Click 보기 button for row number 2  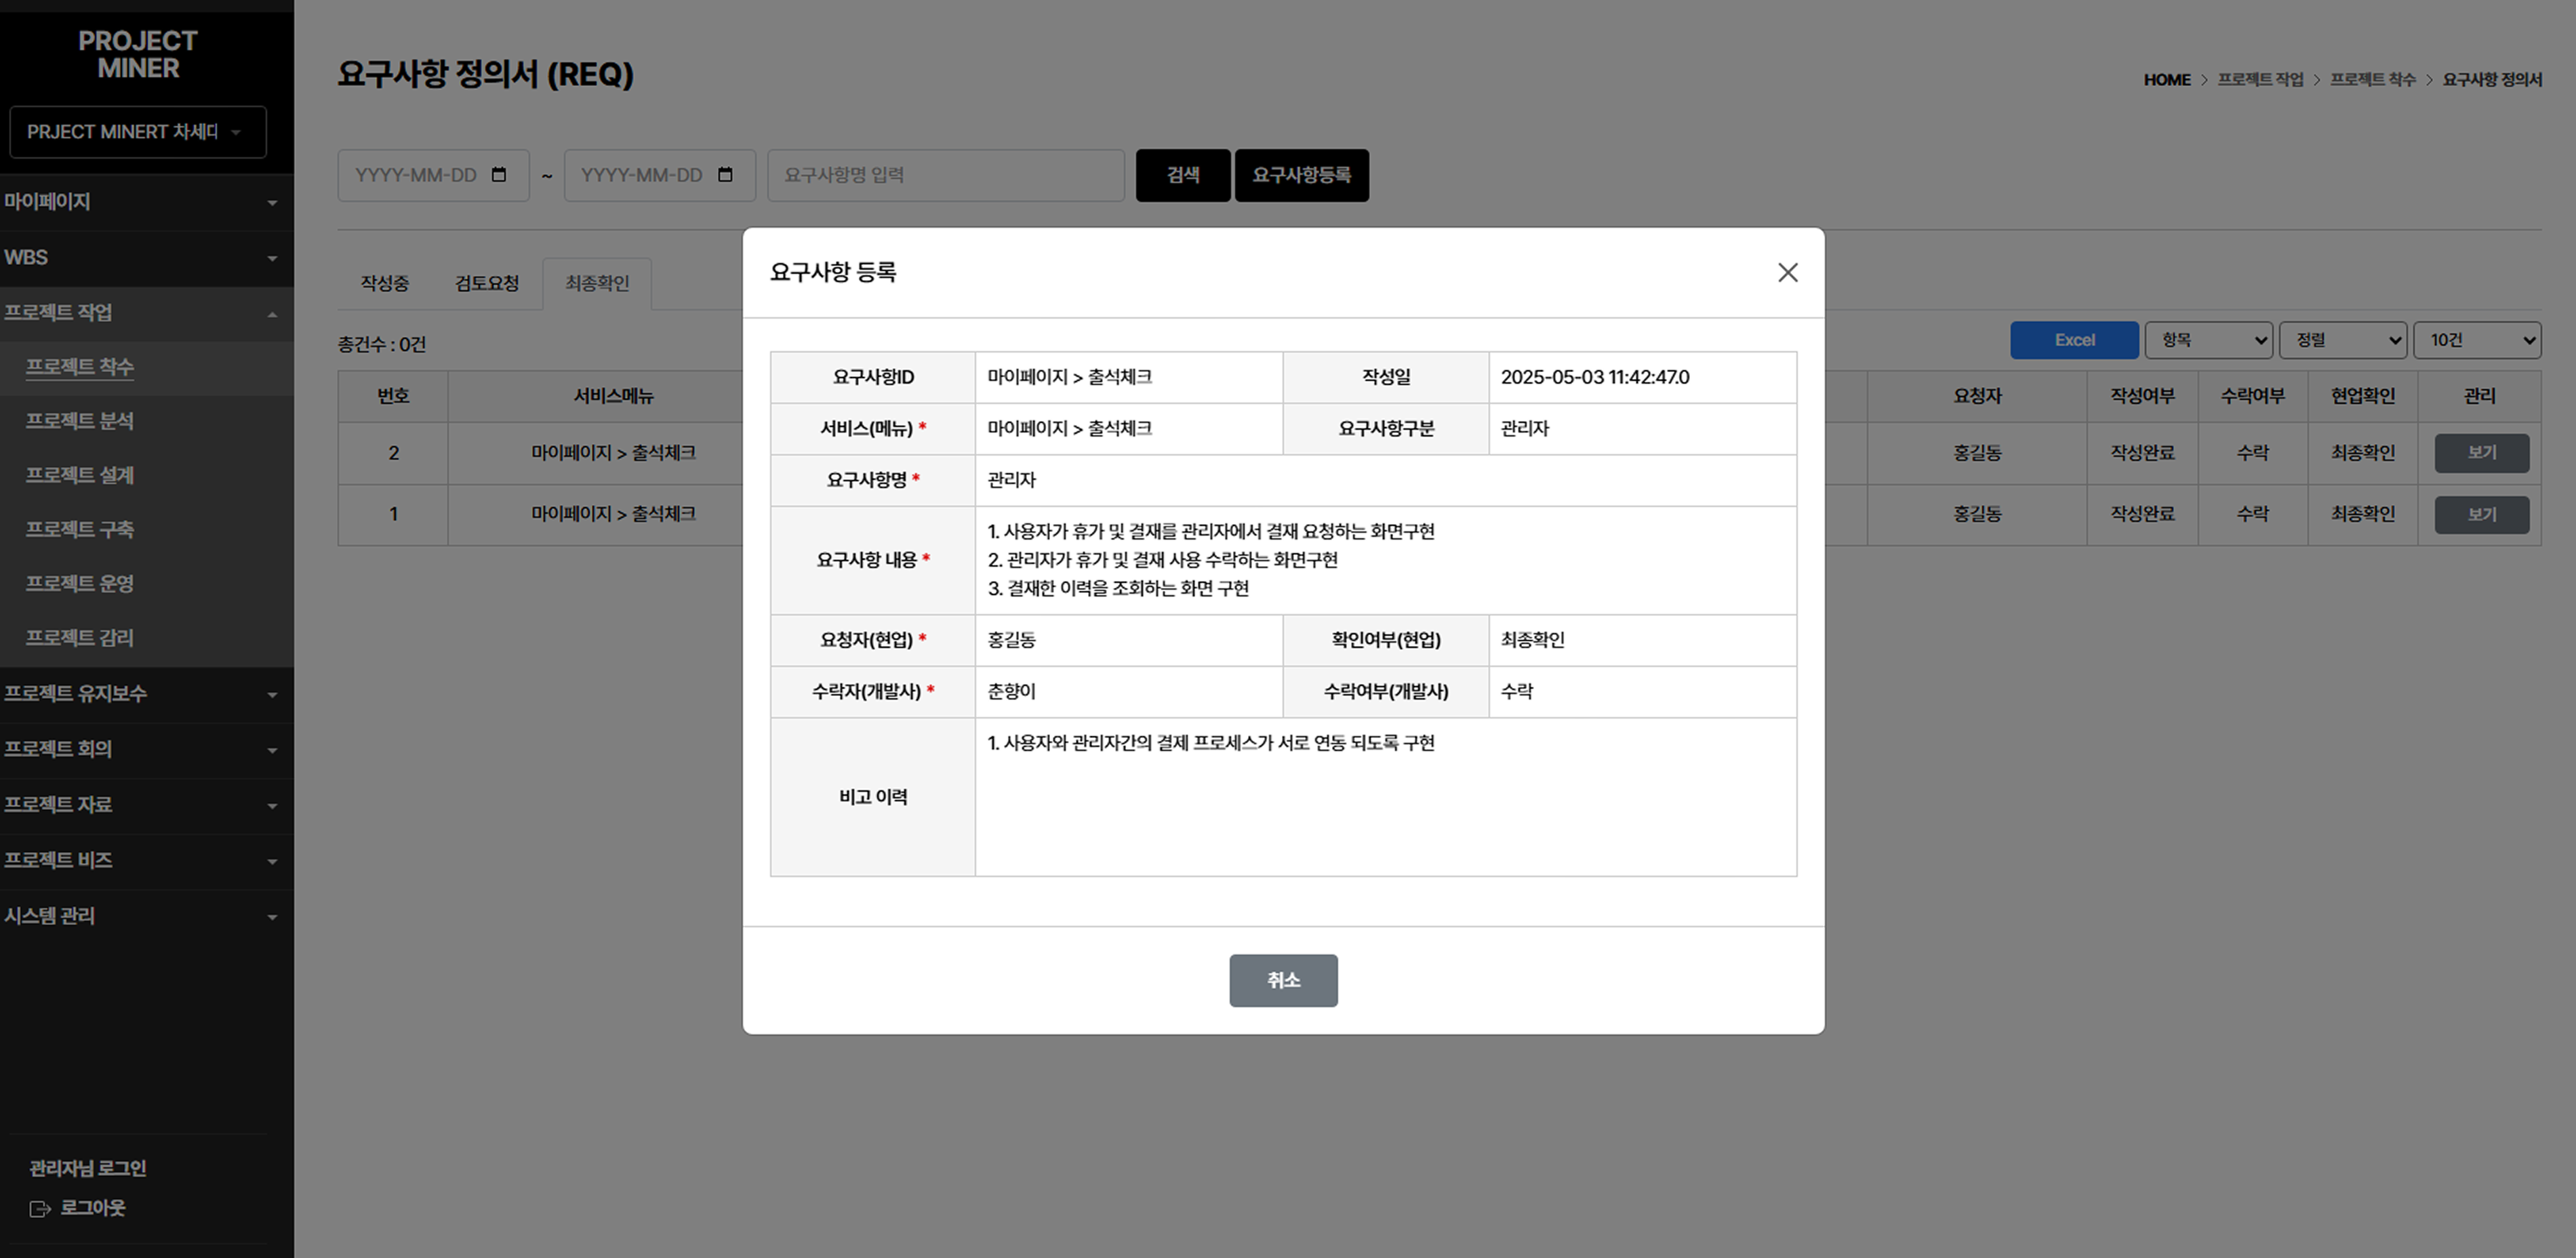coord(2481,453)
